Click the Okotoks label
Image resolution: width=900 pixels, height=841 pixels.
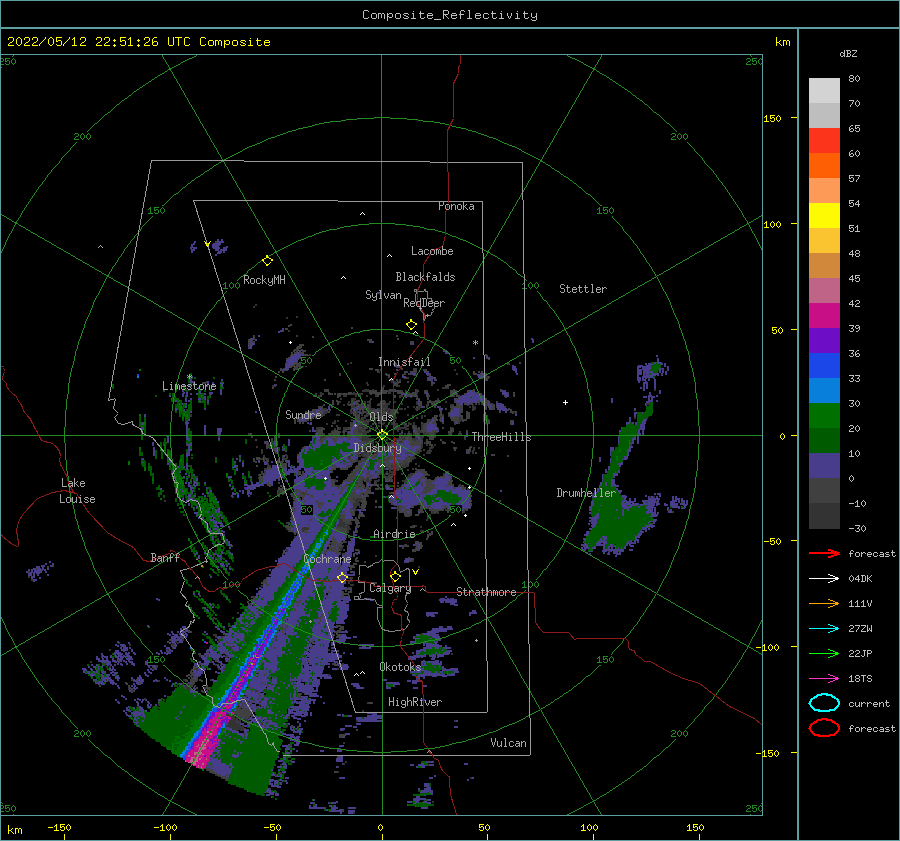click(400, 667)
